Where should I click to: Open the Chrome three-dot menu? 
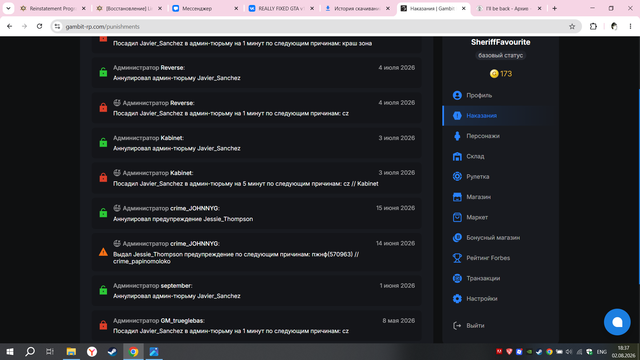pos(630,27)
